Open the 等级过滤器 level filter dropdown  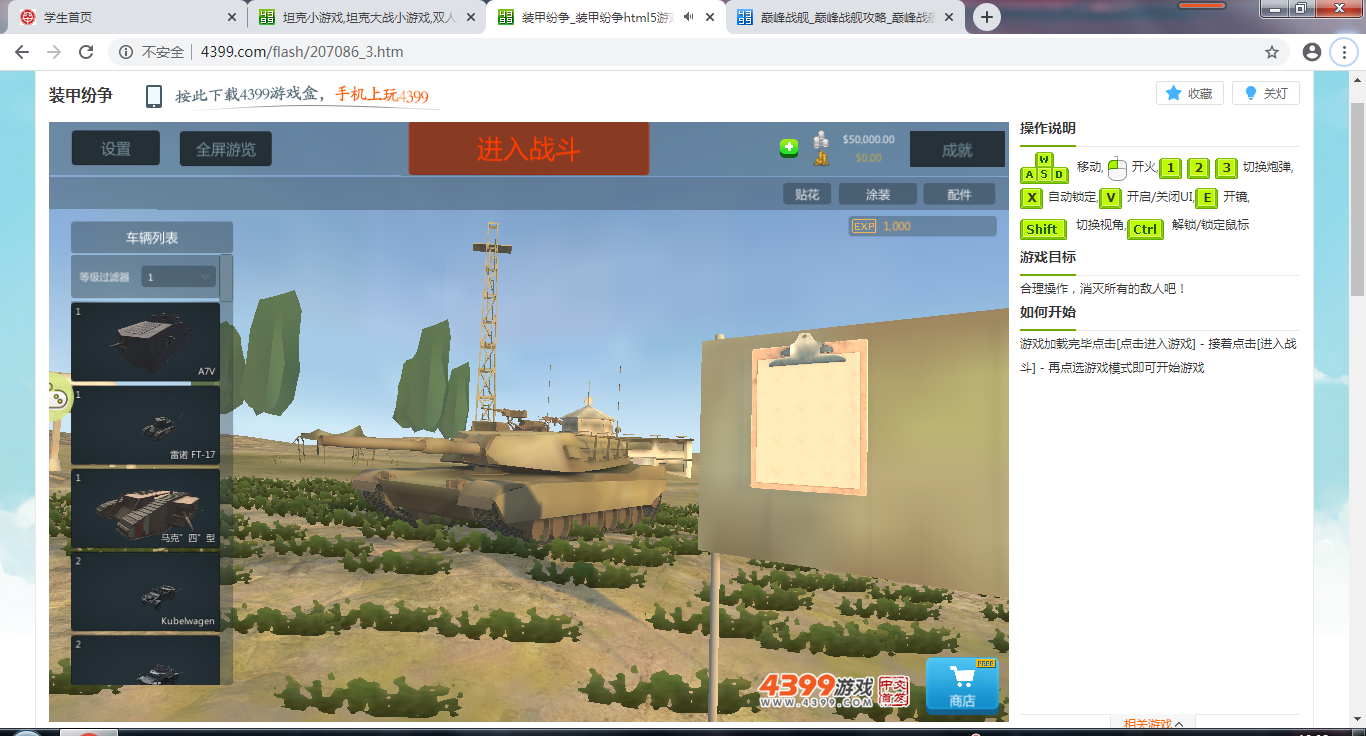(x=179, y=276)
